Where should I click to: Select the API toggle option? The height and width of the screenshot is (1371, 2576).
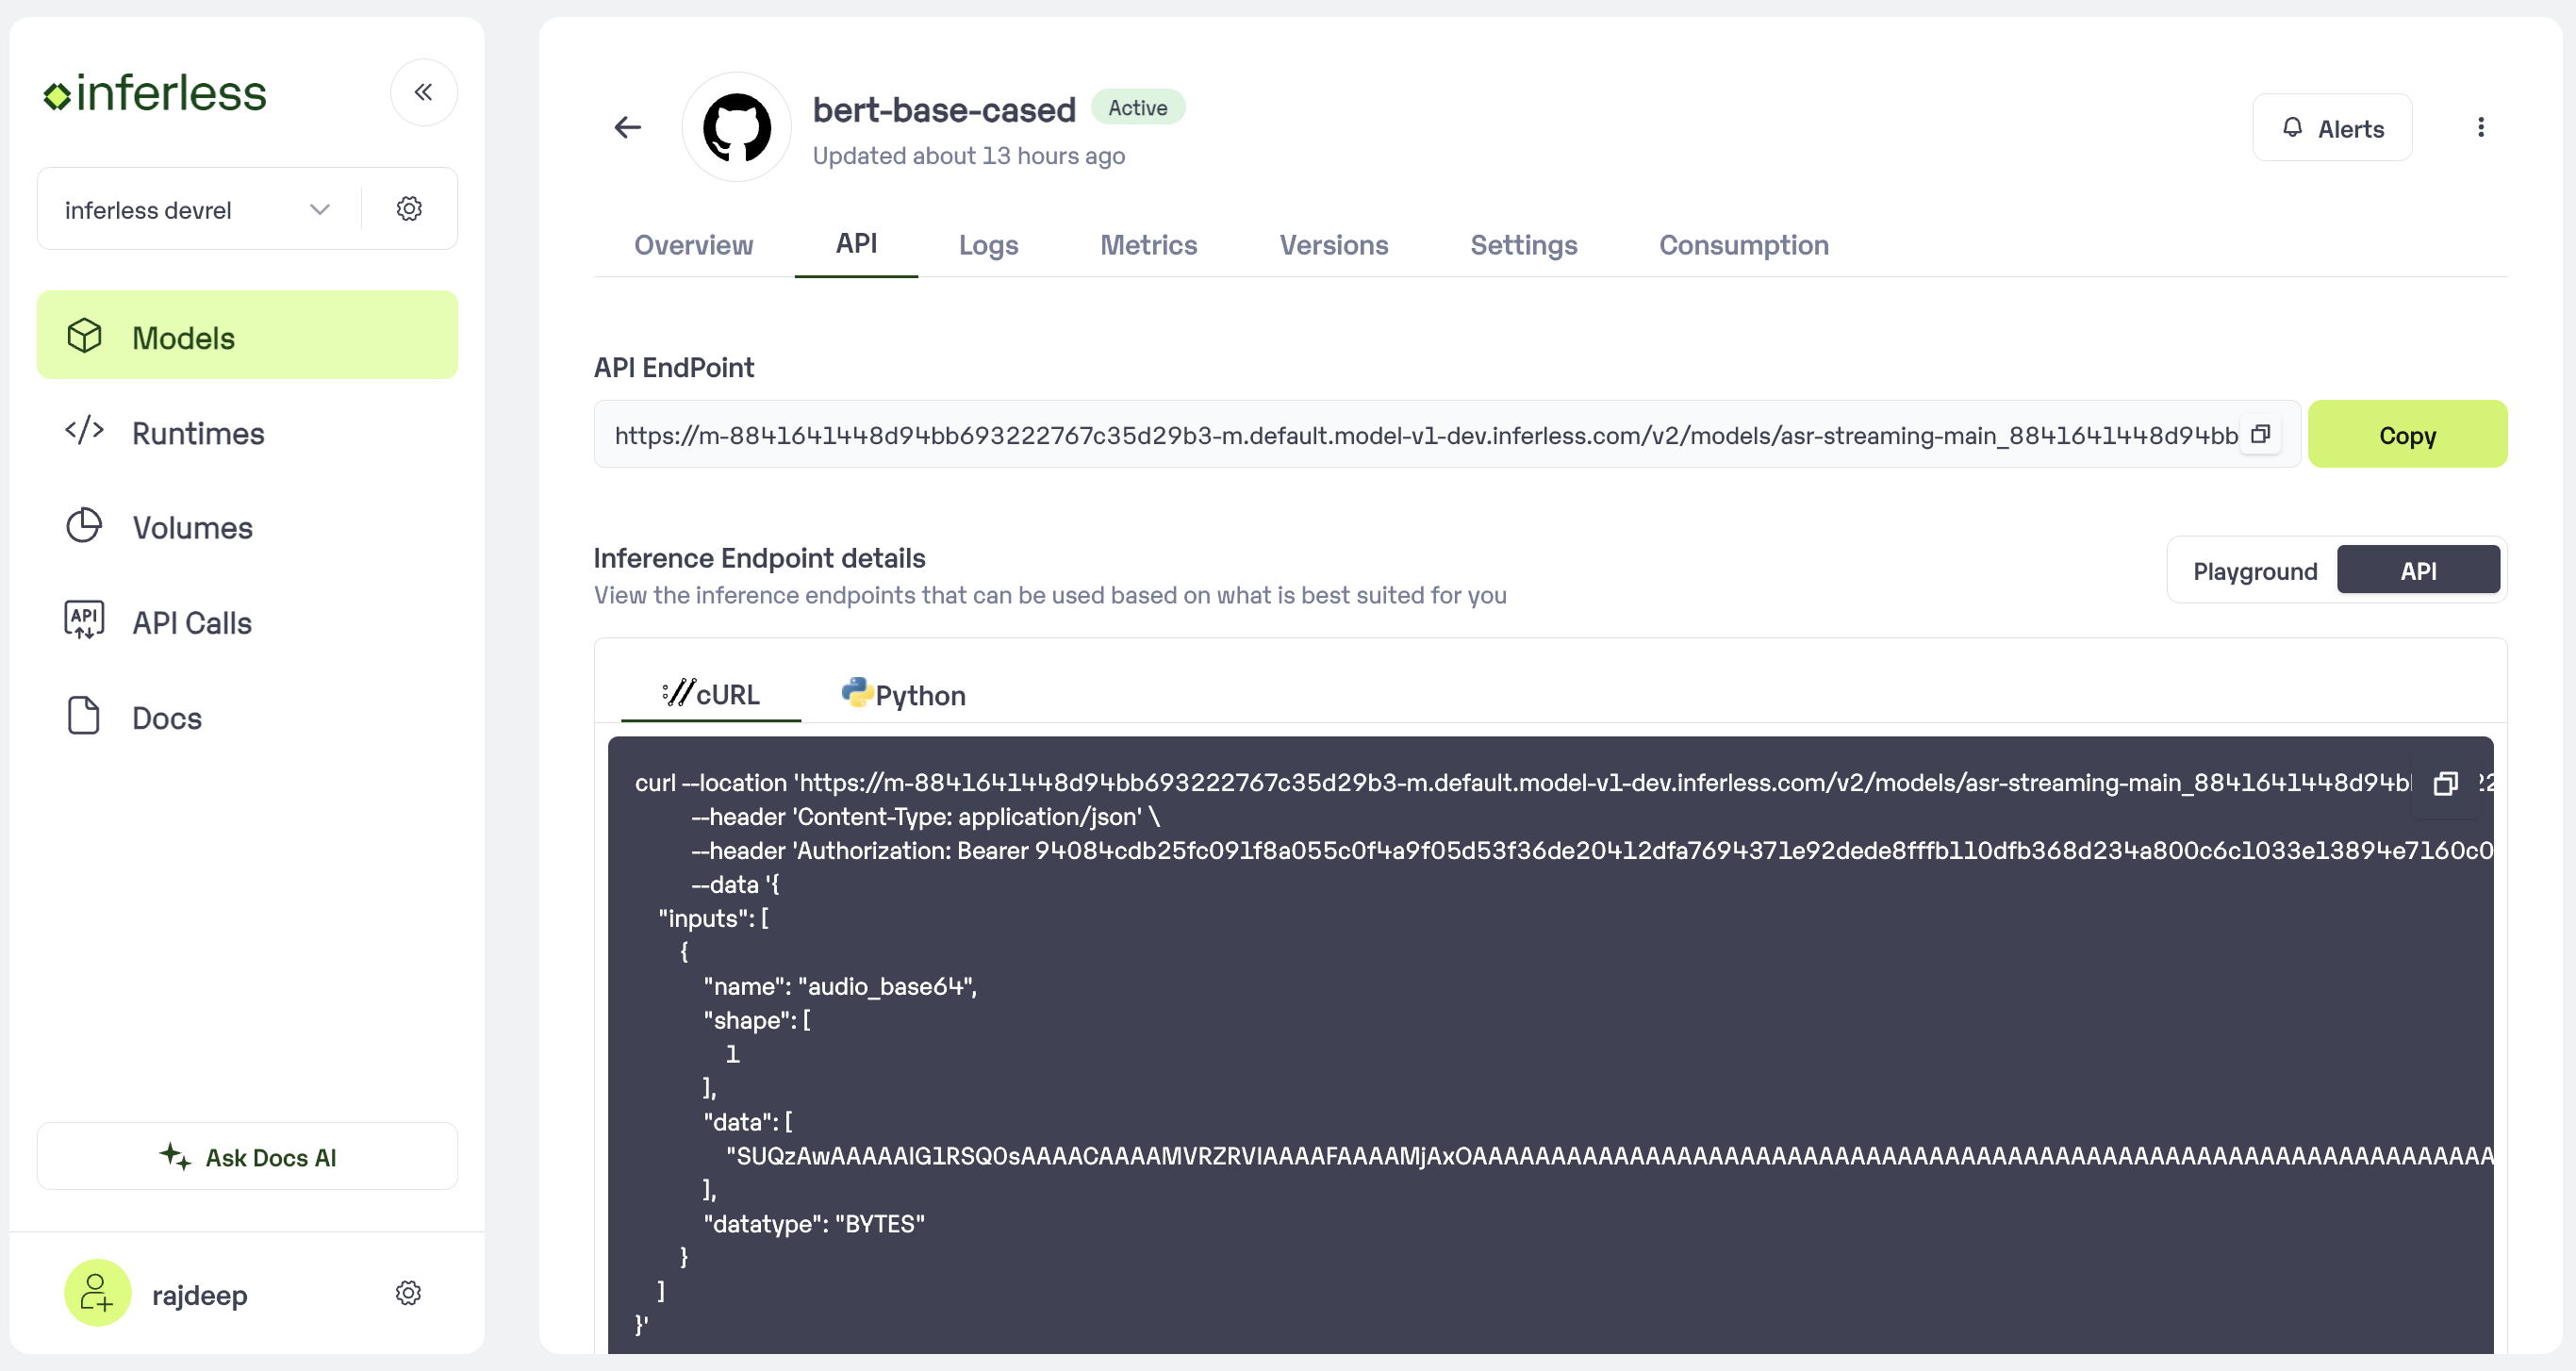(x=2417, y=571)
